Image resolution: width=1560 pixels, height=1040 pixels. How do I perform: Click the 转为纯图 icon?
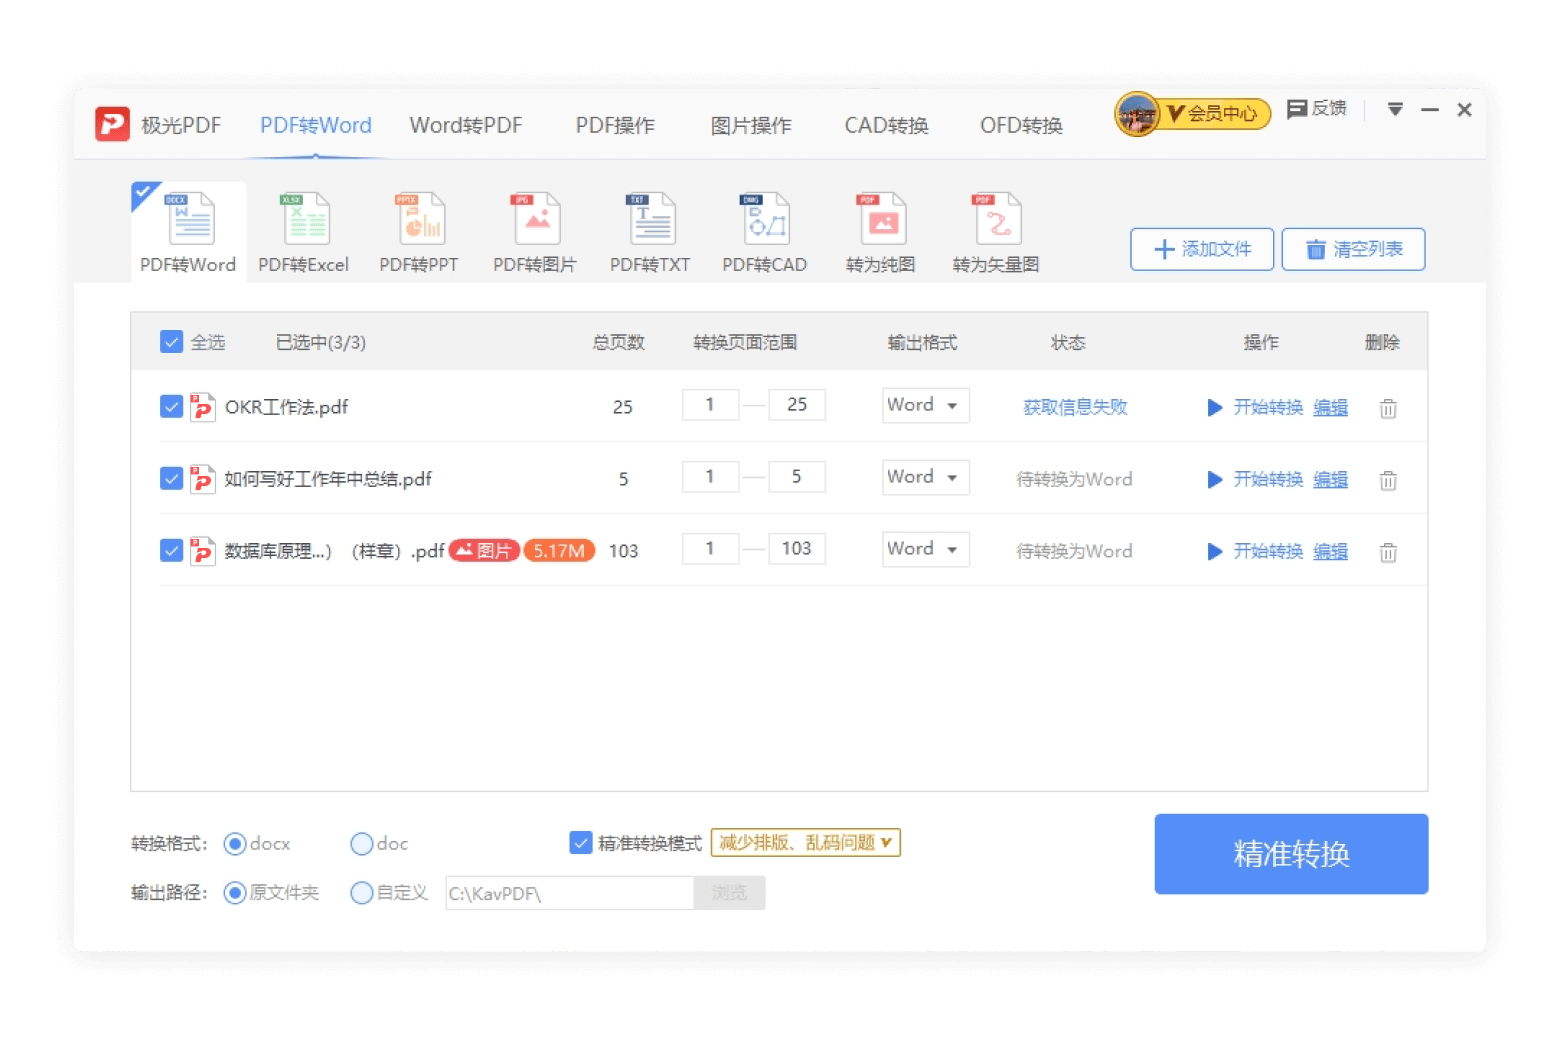881,220
